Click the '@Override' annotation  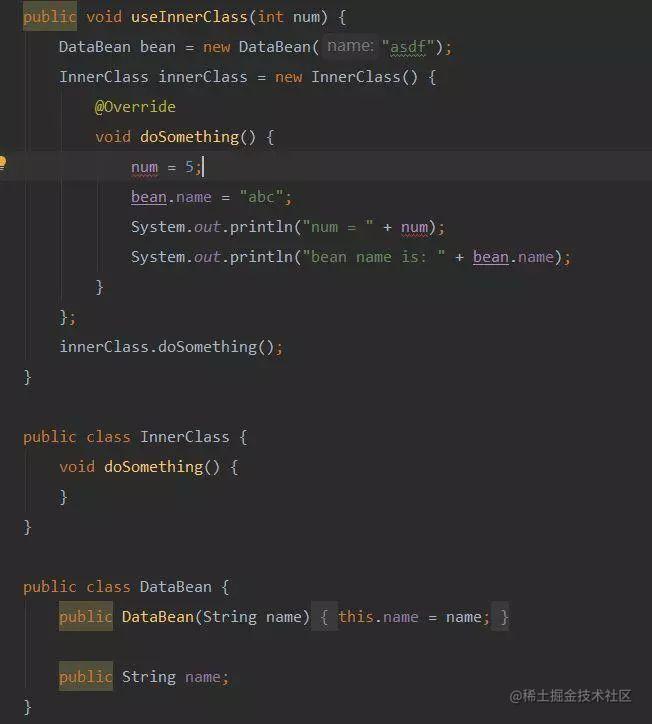(x=135, y=107)
